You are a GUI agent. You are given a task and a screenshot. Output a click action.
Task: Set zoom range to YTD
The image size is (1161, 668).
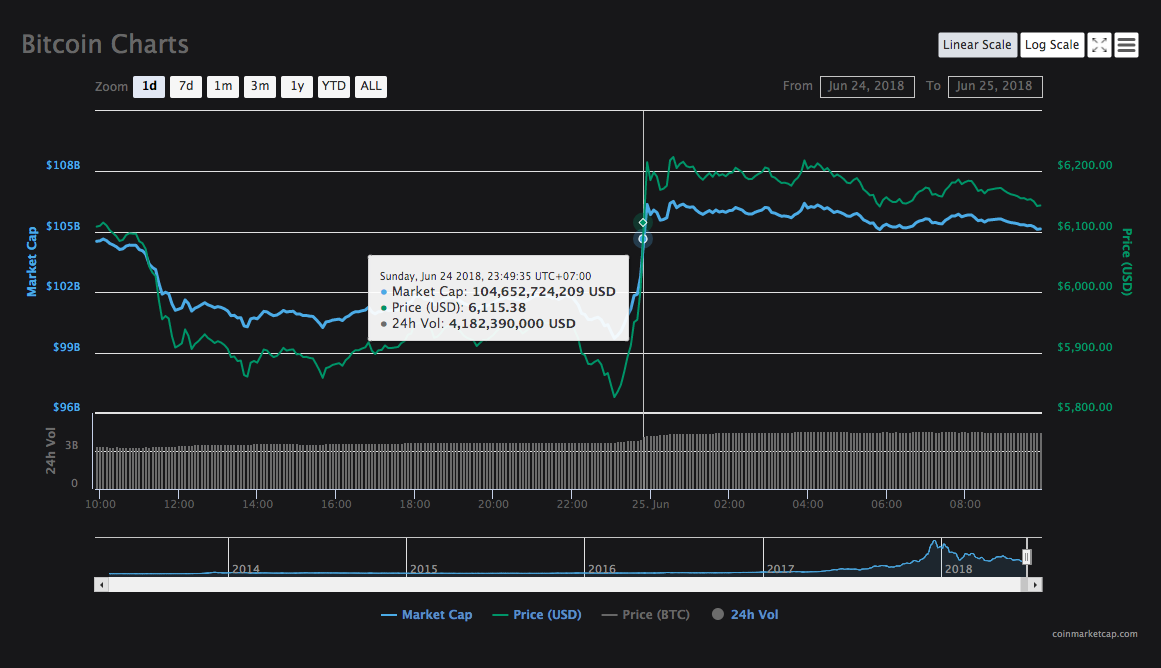(x=334, y=87)
